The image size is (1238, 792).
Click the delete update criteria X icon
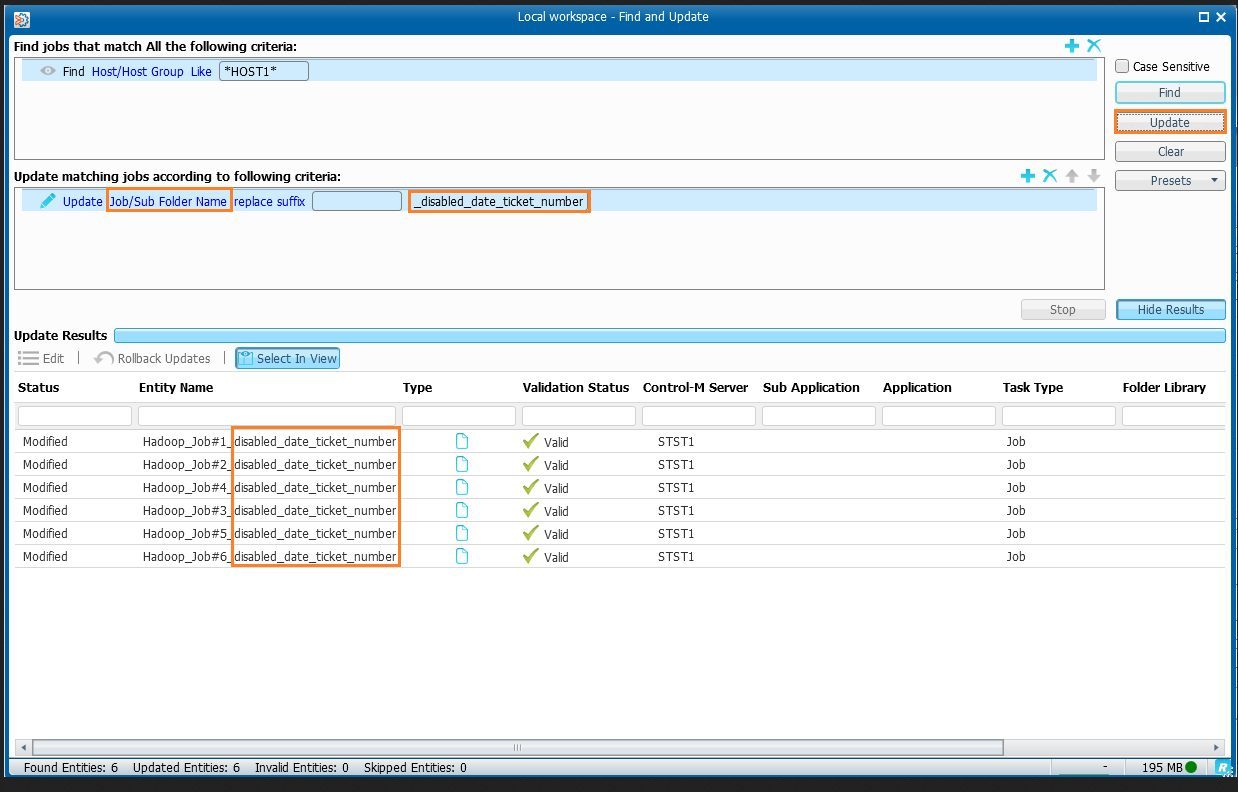click(x=1050, y=176)
